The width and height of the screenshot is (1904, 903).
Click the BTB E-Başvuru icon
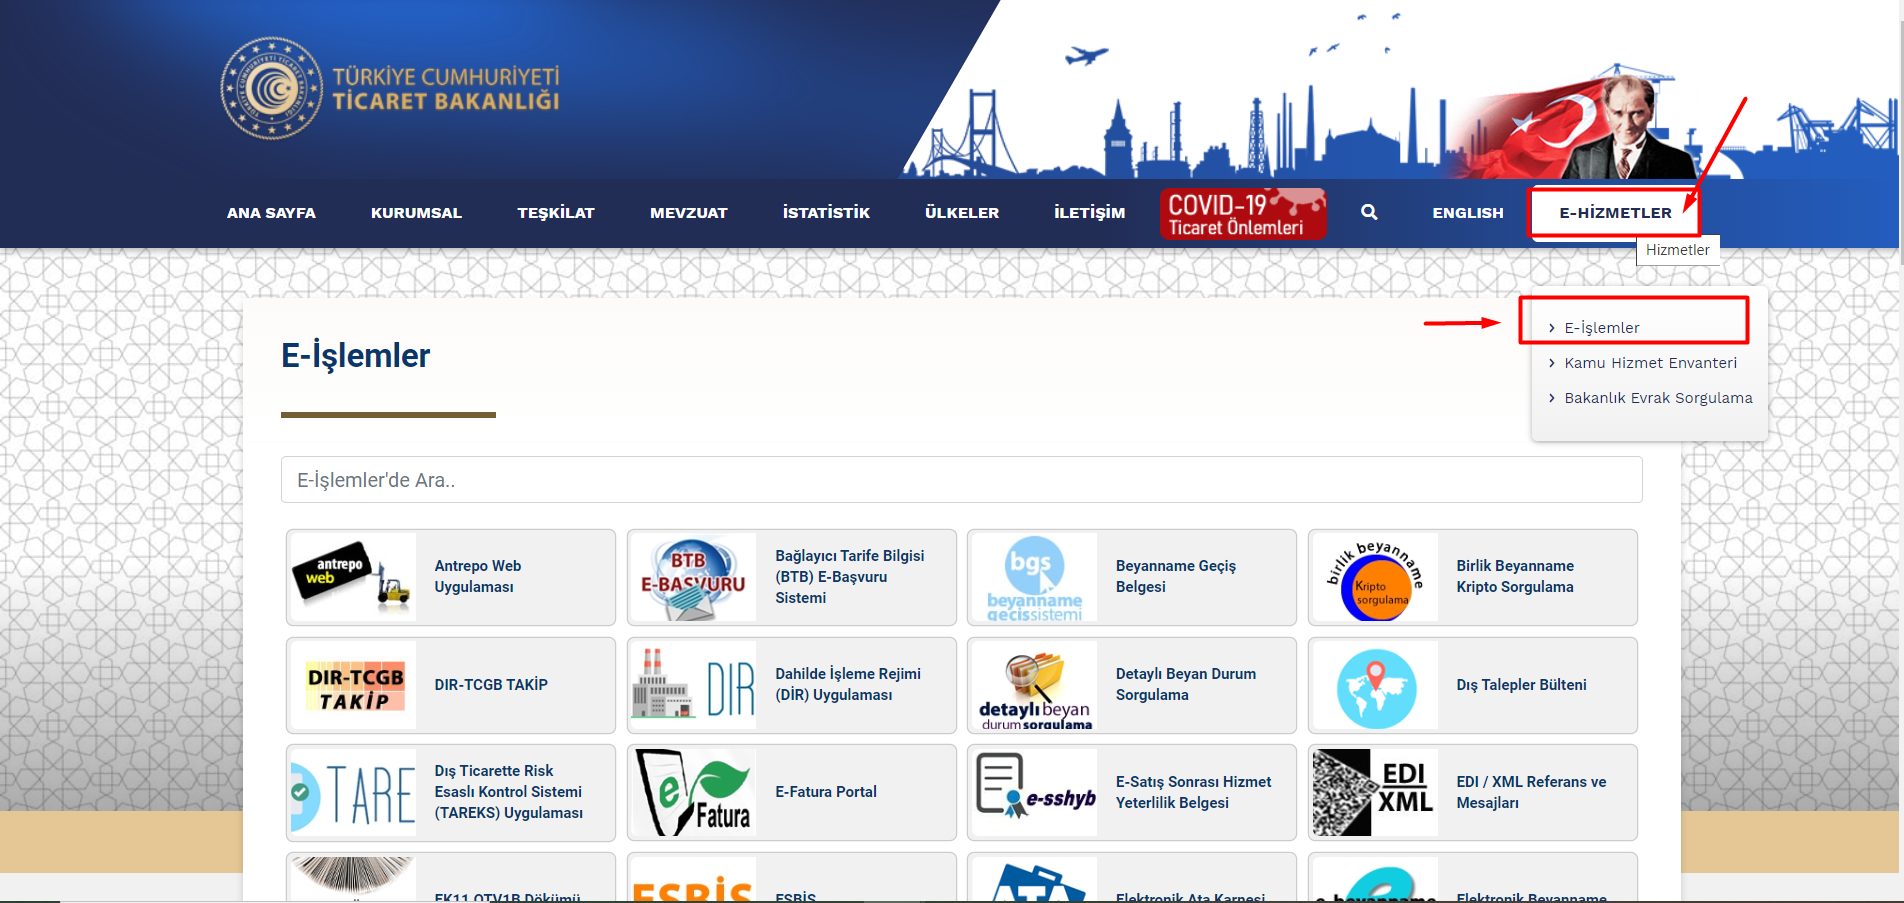pos(693,578)
